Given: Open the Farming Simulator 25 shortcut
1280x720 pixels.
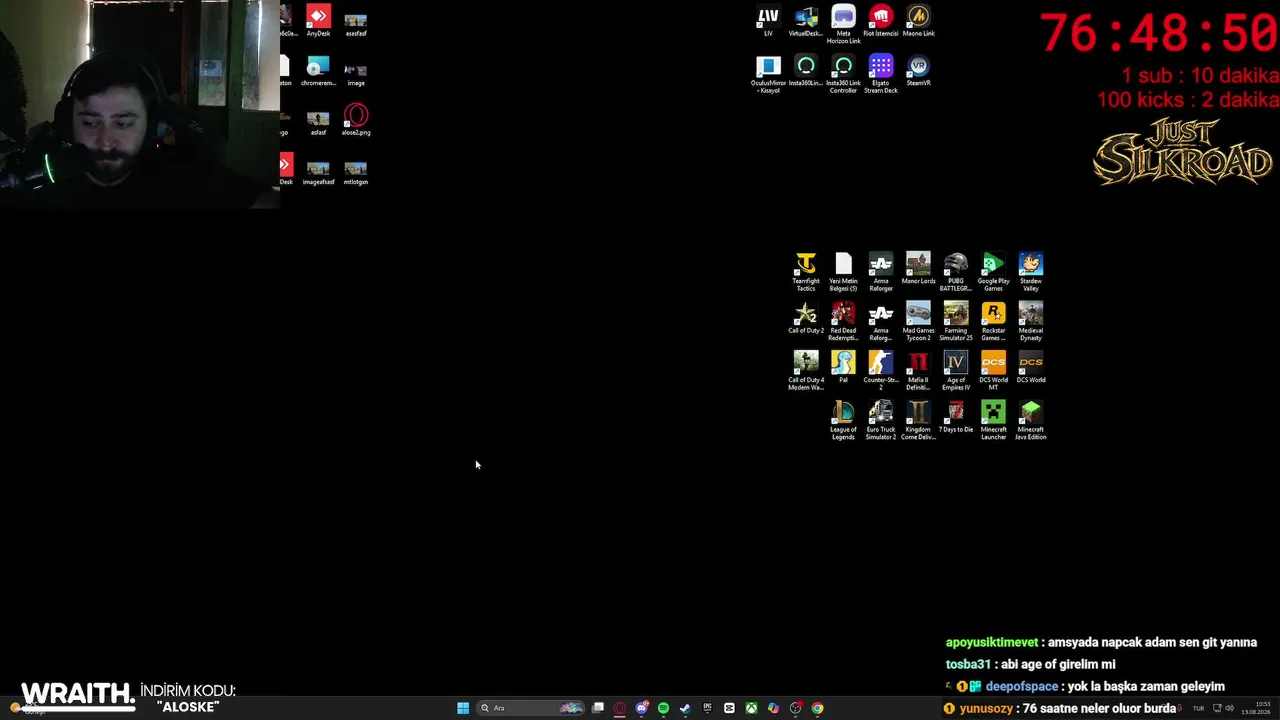Looking at the screenshot, I should coord(956,322).
